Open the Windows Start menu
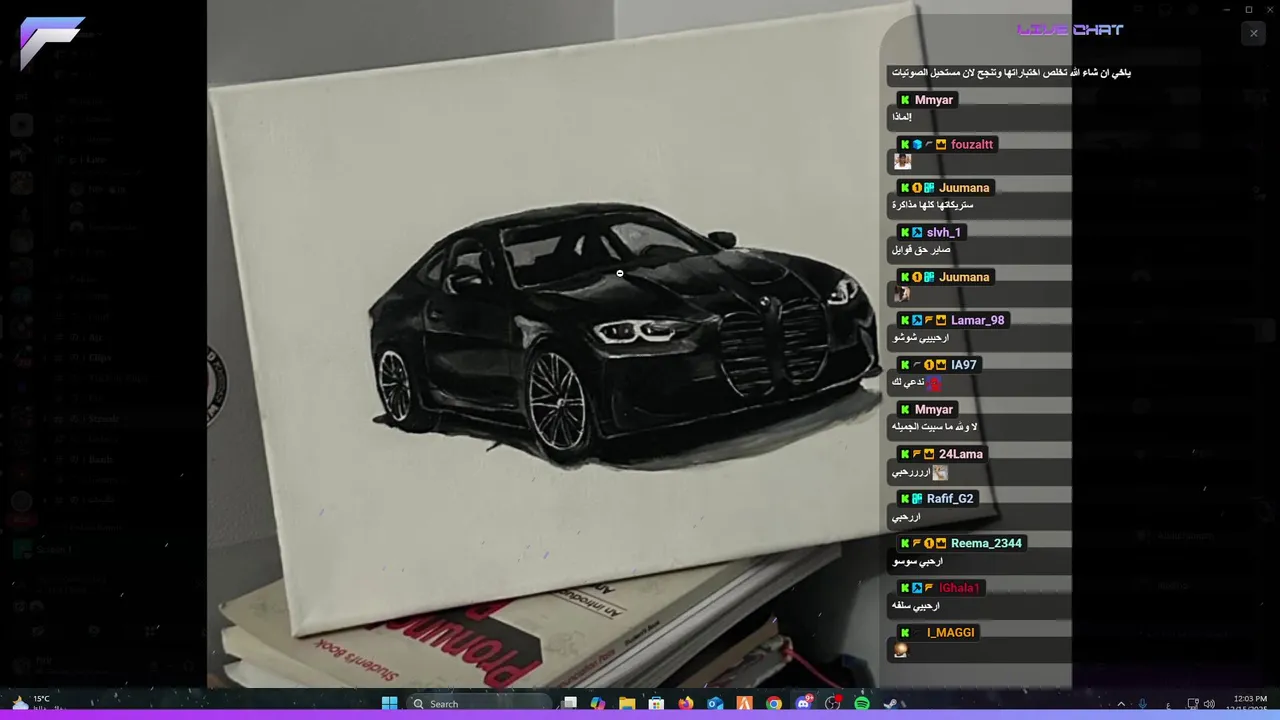Image resolution: width=1280 pixels, height=720 pixels. click(389, 704)
